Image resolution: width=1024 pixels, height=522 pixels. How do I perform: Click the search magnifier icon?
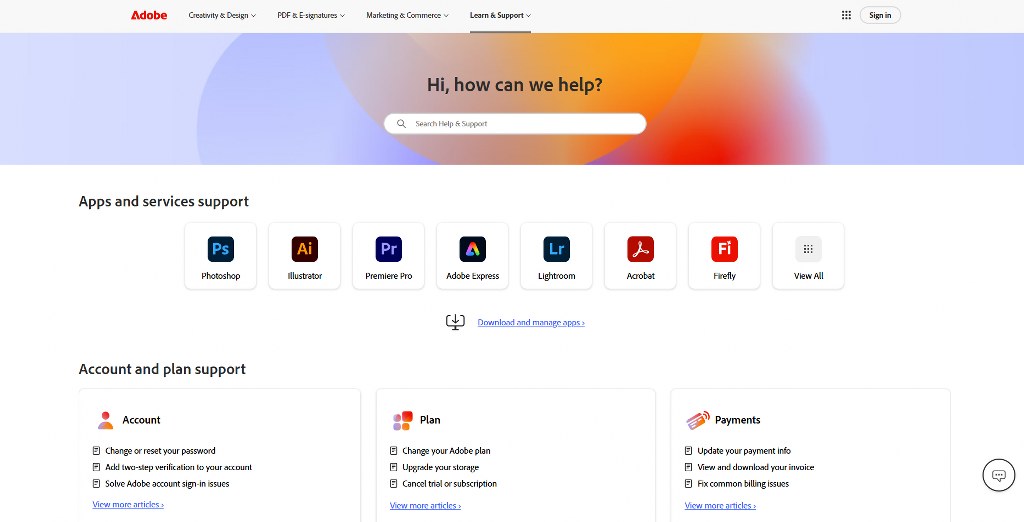pyautogui.click(x=402, y=123)
